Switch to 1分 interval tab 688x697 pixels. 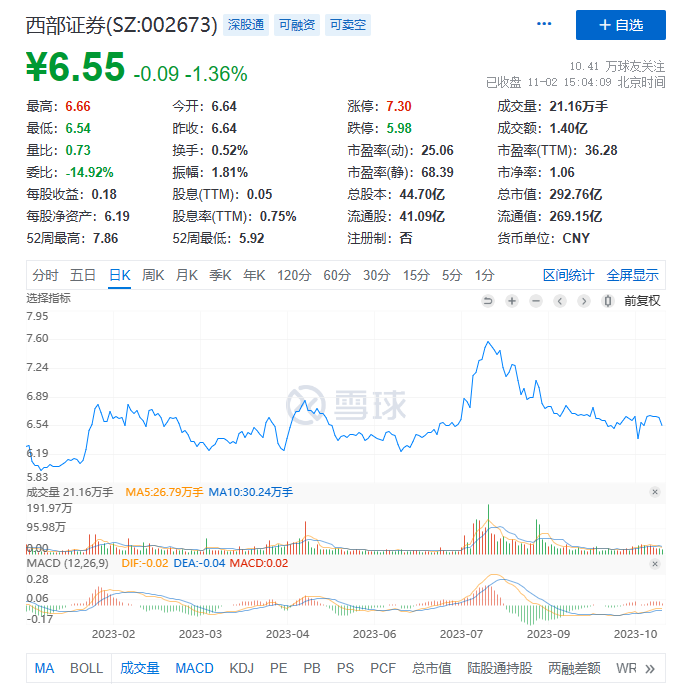[484, 275]
